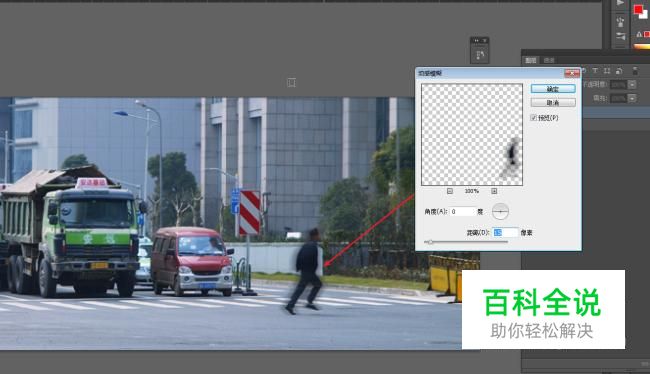This screenshot has width=650, height=374.
Task: Expand the small floating panel's double-arrow
Action: pos(476,40)
